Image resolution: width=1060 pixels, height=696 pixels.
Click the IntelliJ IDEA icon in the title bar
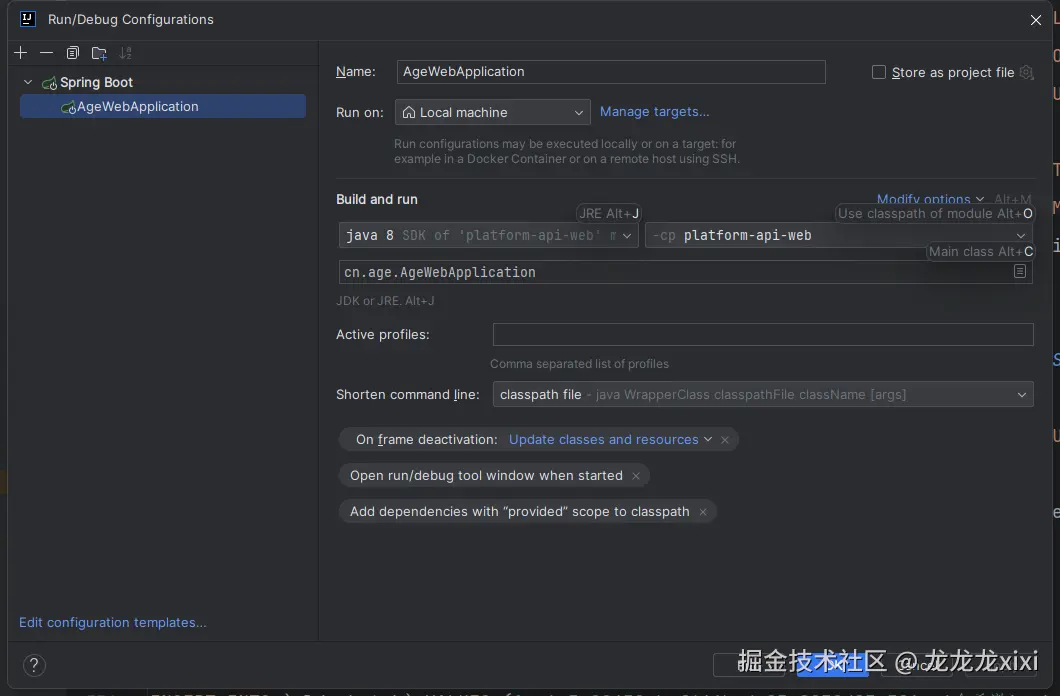click(x=28, y=19)
